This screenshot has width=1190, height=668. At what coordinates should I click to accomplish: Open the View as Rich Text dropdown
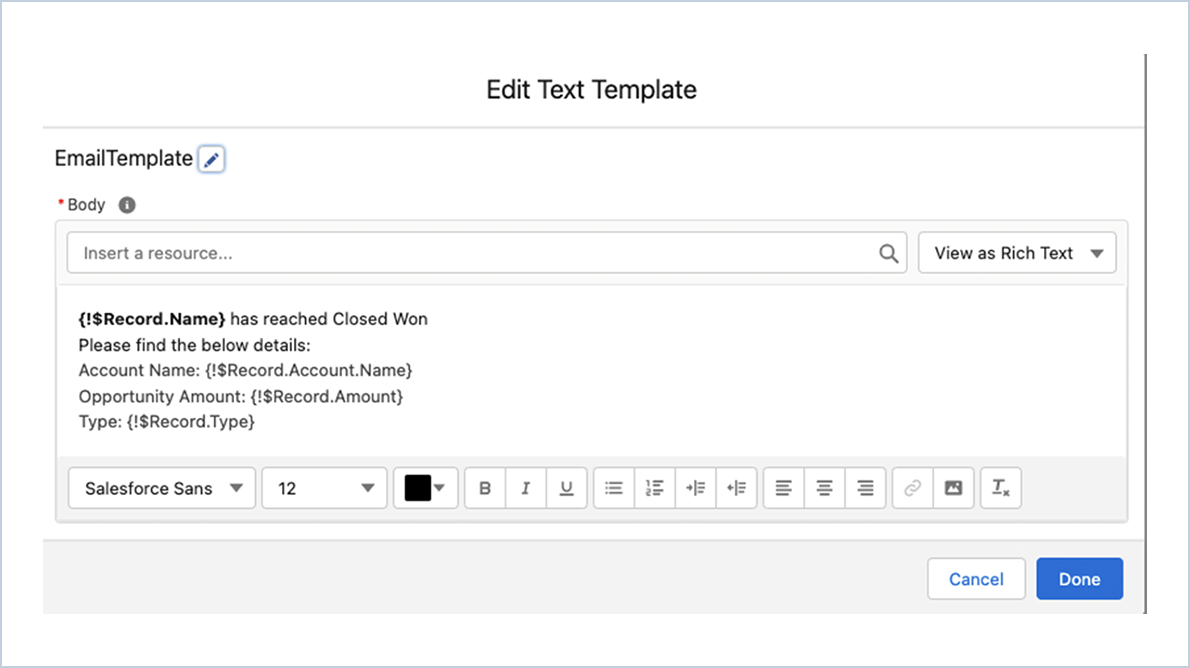click(1016, 252)
